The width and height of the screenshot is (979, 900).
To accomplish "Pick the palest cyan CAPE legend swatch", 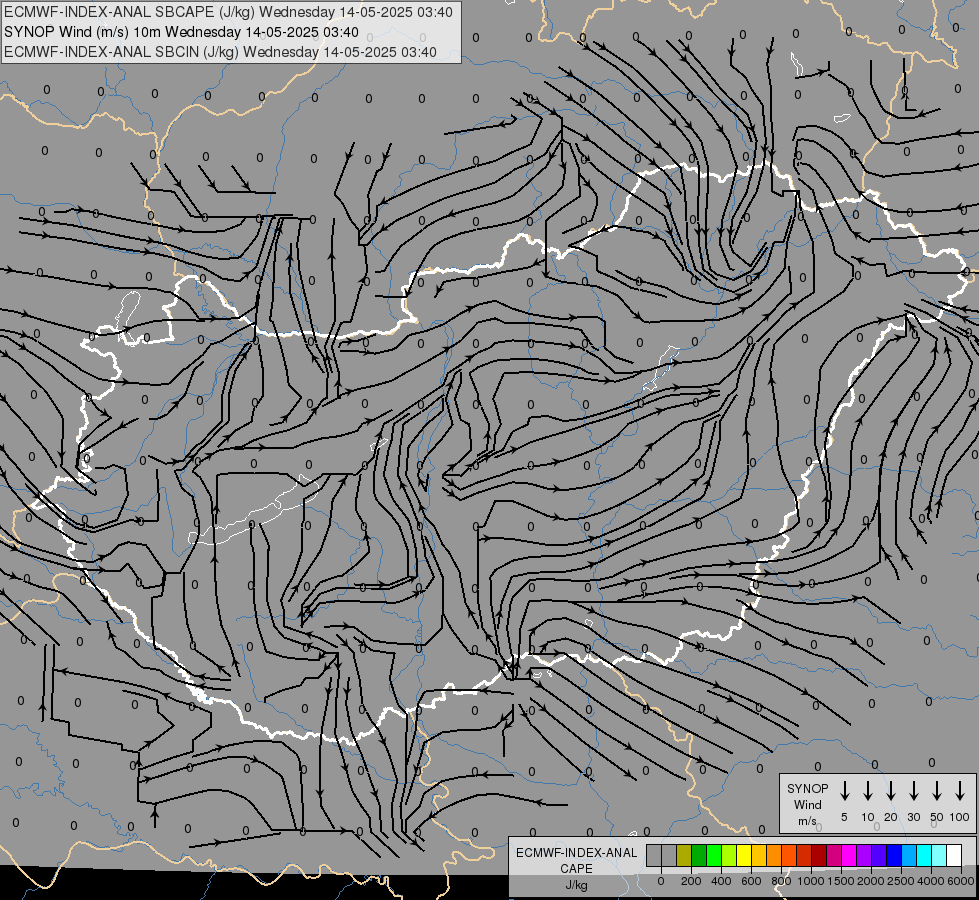I will pyautogui.click(x=939, y=855).
